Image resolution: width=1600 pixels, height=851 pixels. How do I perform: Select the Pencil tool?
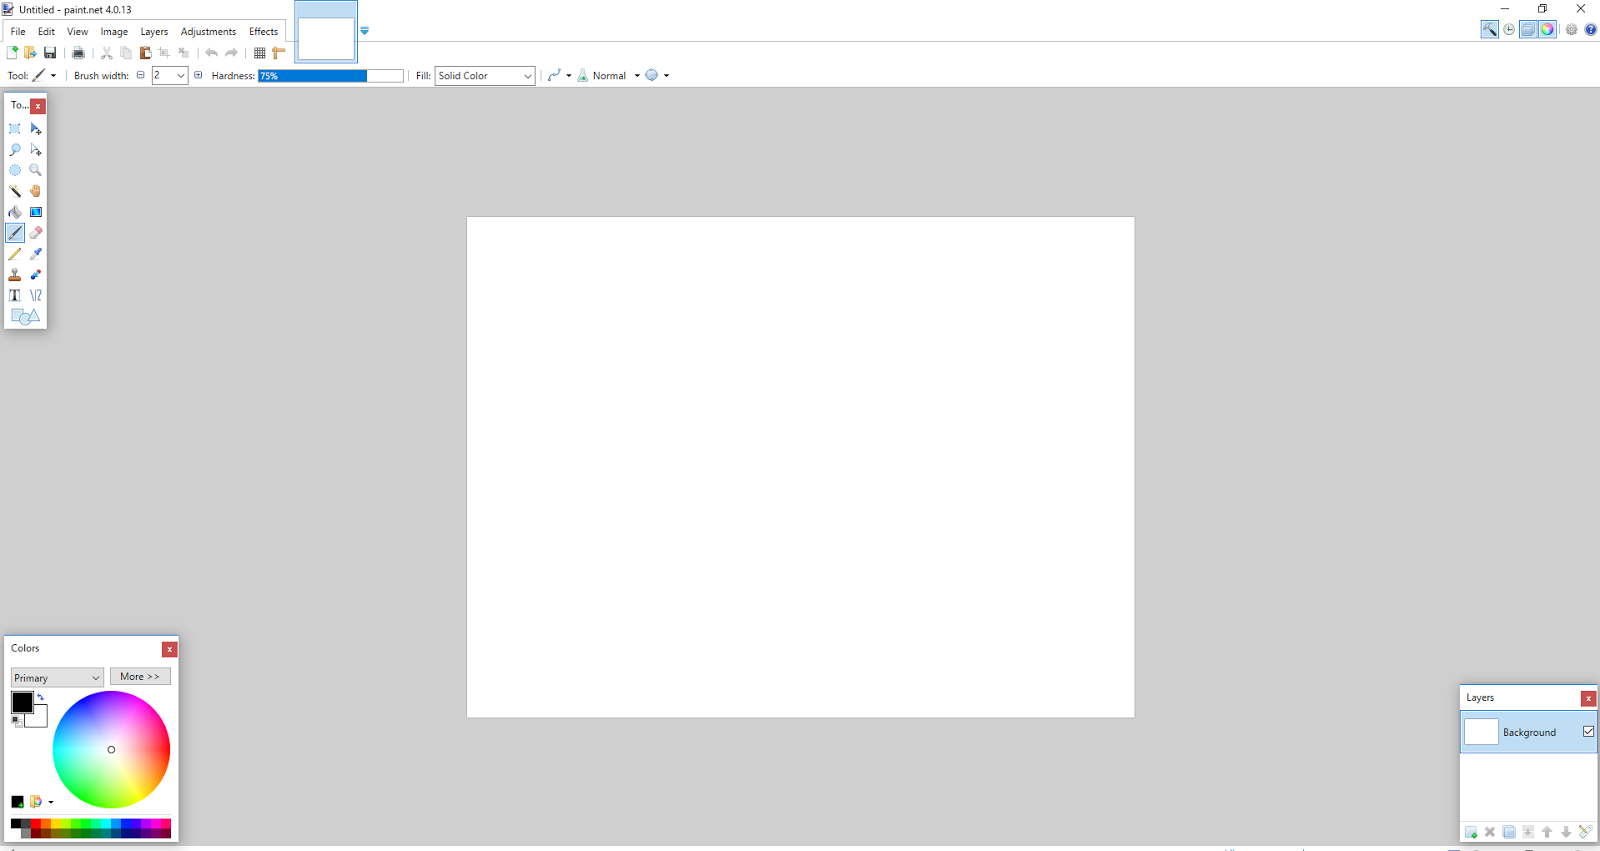click(15, 254)
